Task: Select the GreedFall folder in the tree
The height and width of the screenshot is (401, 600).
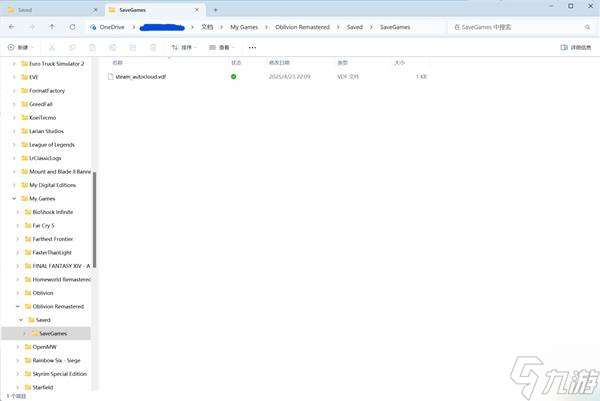Action: click(41, 104)
